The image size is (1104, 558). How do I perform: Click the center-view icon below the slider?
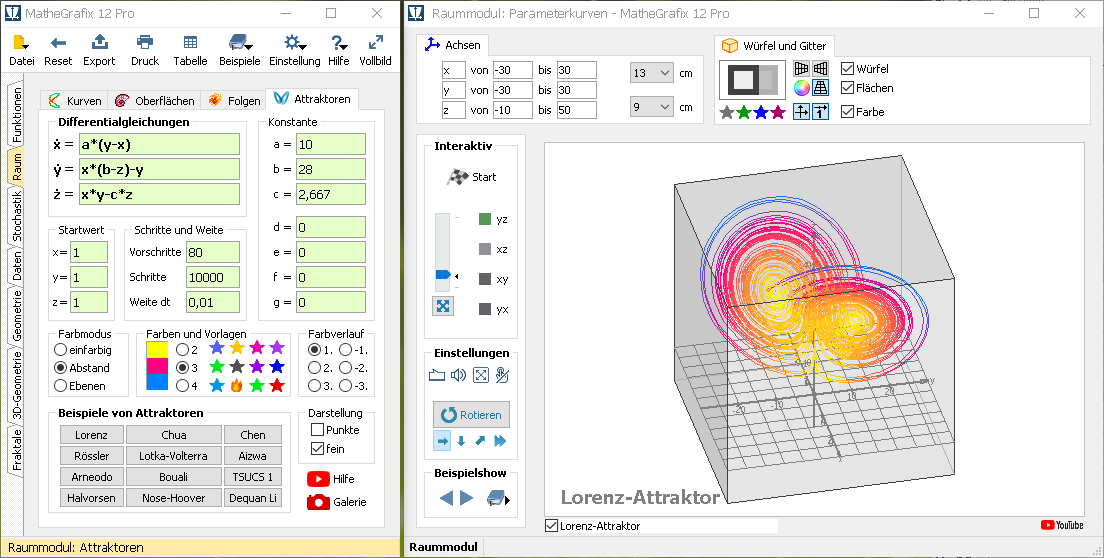click(443, 306)
